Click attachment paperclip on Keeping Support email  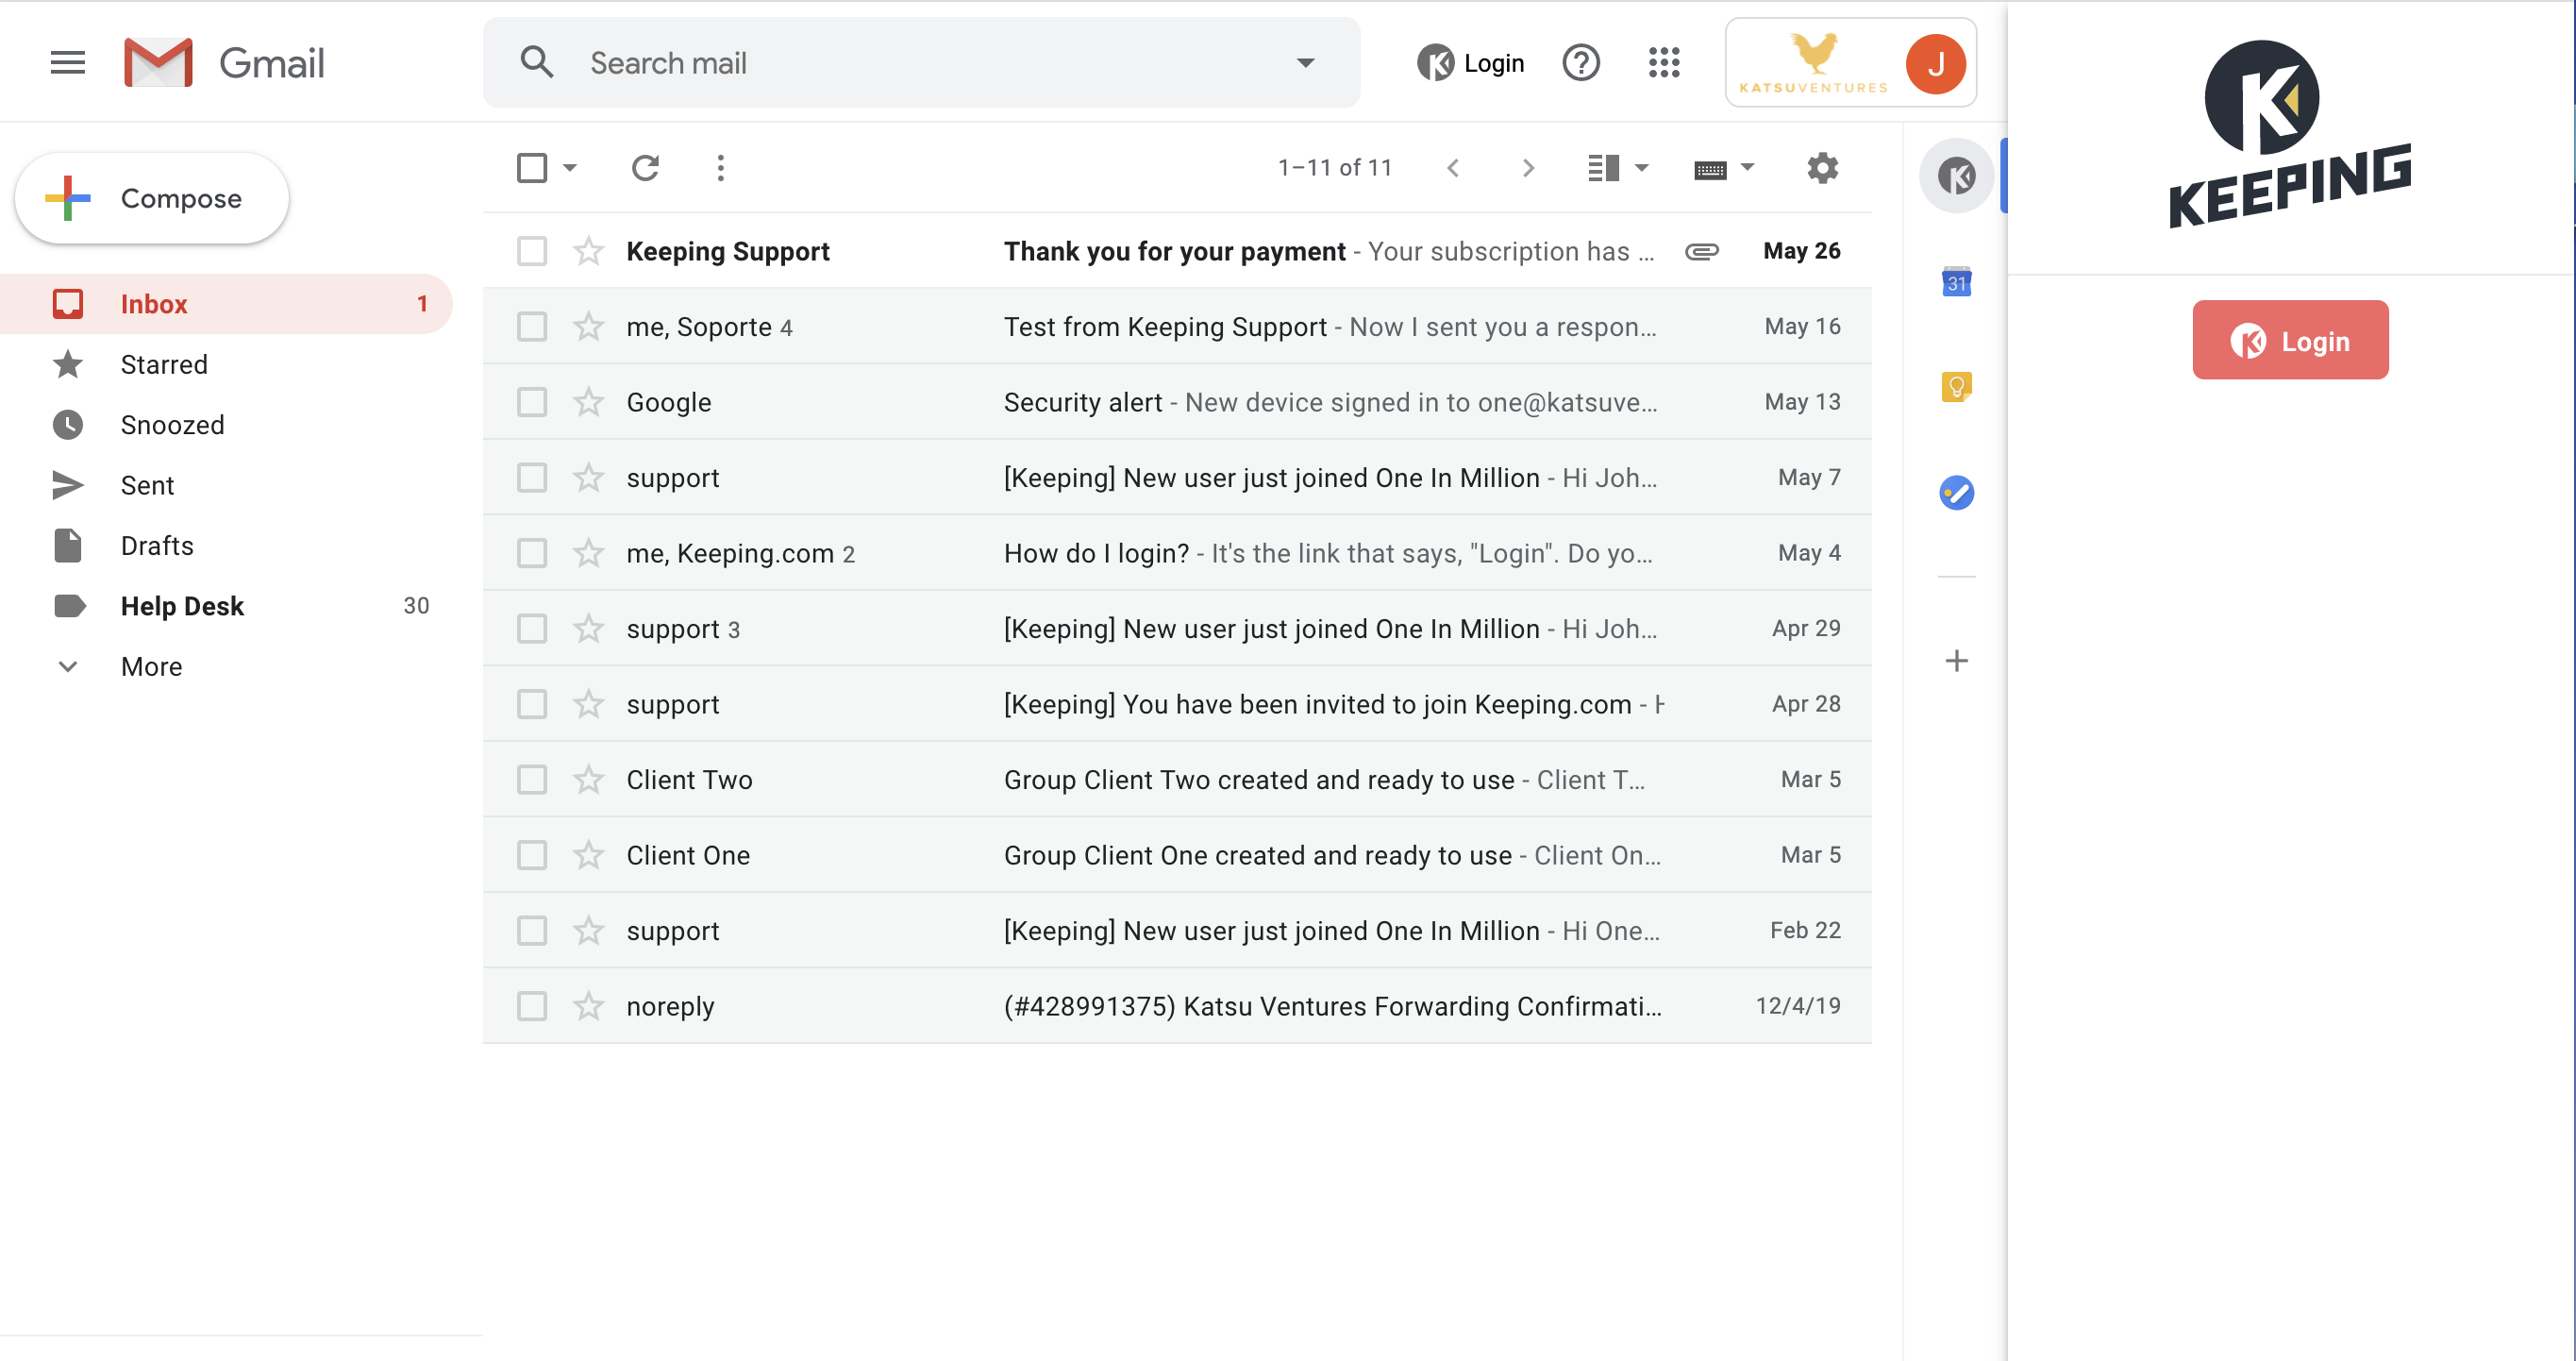click(1701, 251)
